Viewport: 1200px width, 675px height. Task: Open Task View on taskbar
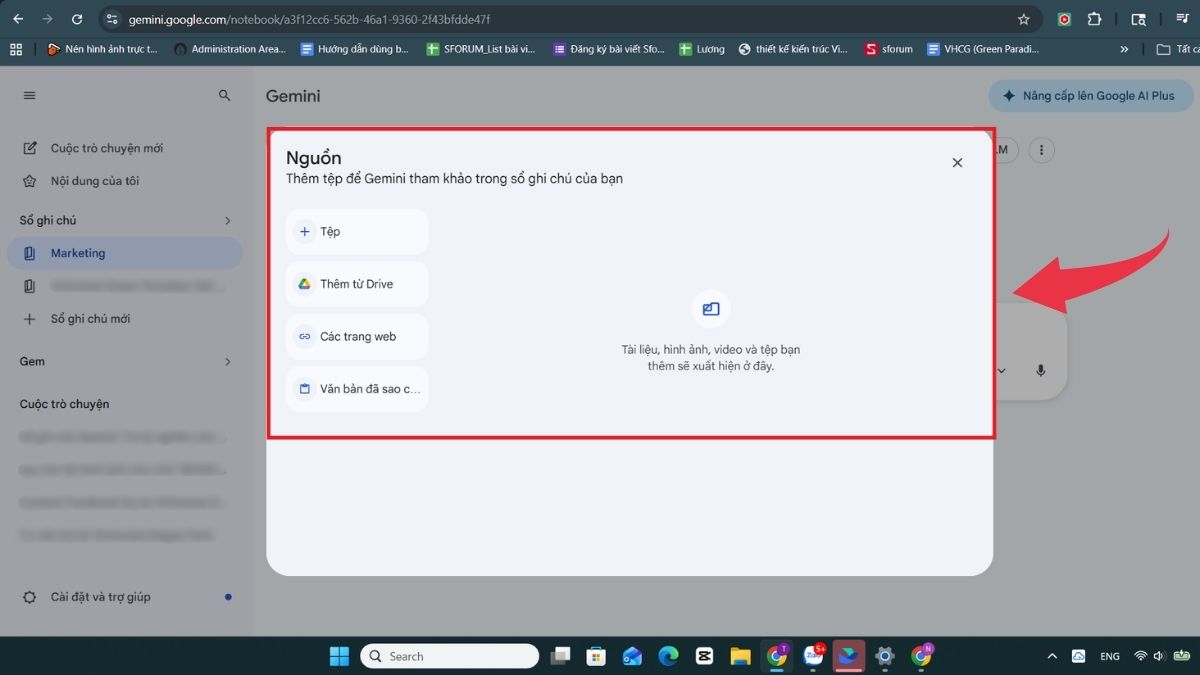pos(561,656)
